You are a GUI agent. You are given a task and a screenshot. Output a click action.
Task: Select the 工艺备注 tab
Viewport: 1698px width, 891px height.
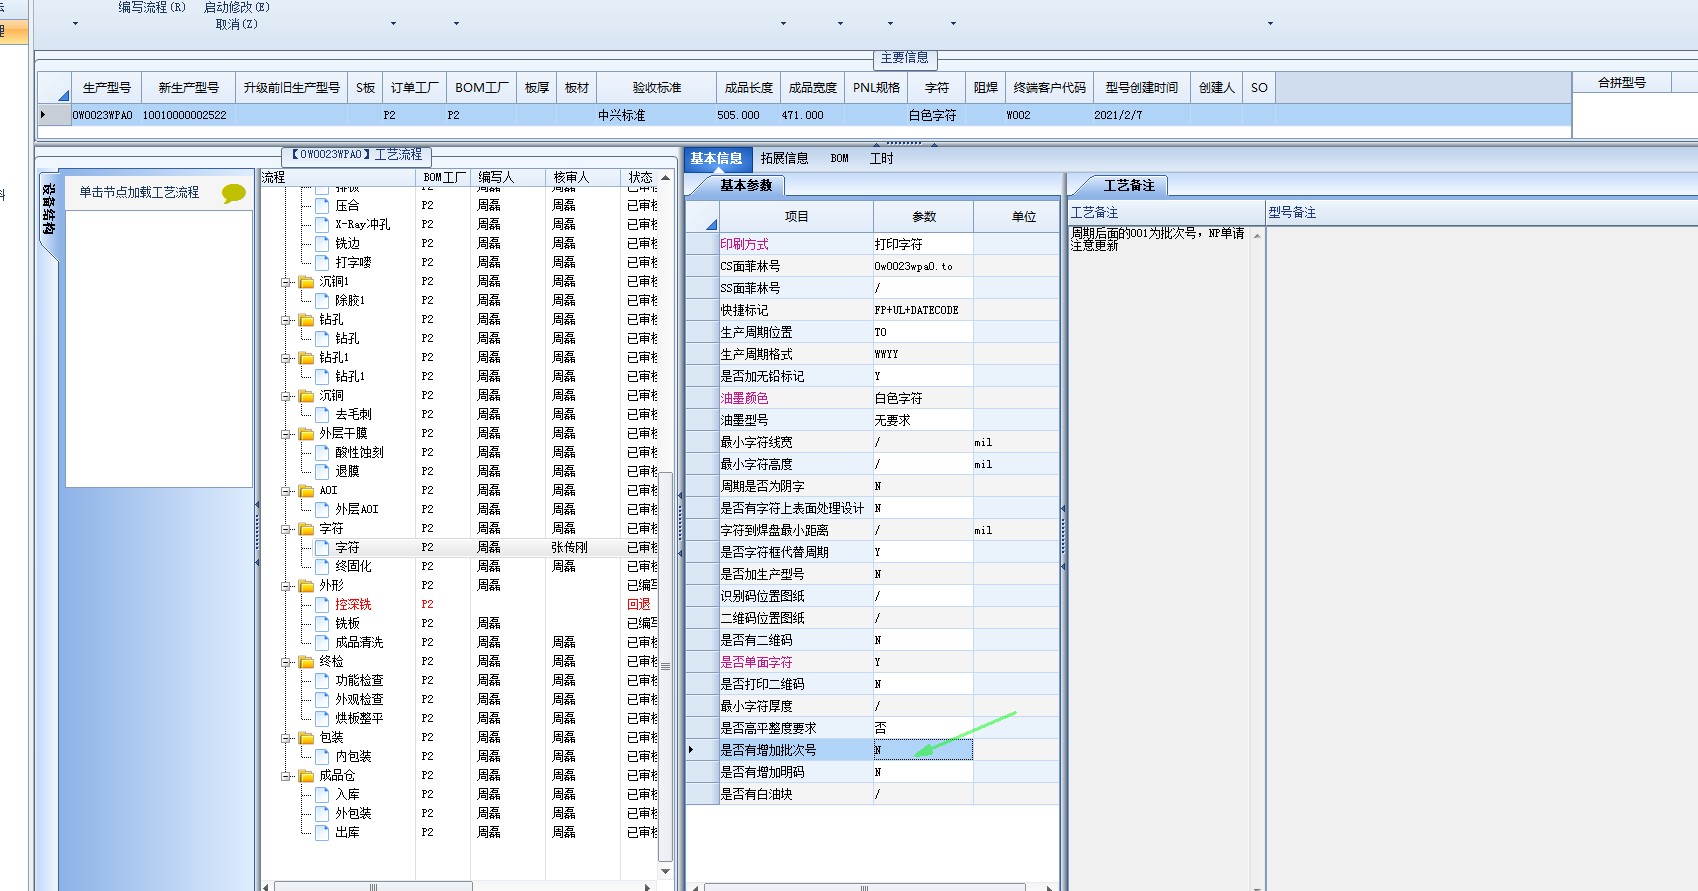[x=1129, y=185]
